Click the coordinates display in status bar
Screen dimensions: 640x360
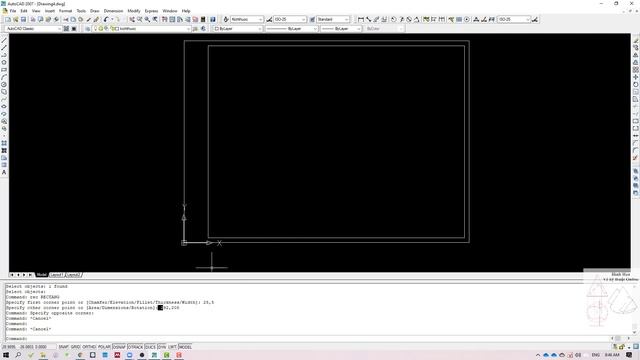coord(29,347)
